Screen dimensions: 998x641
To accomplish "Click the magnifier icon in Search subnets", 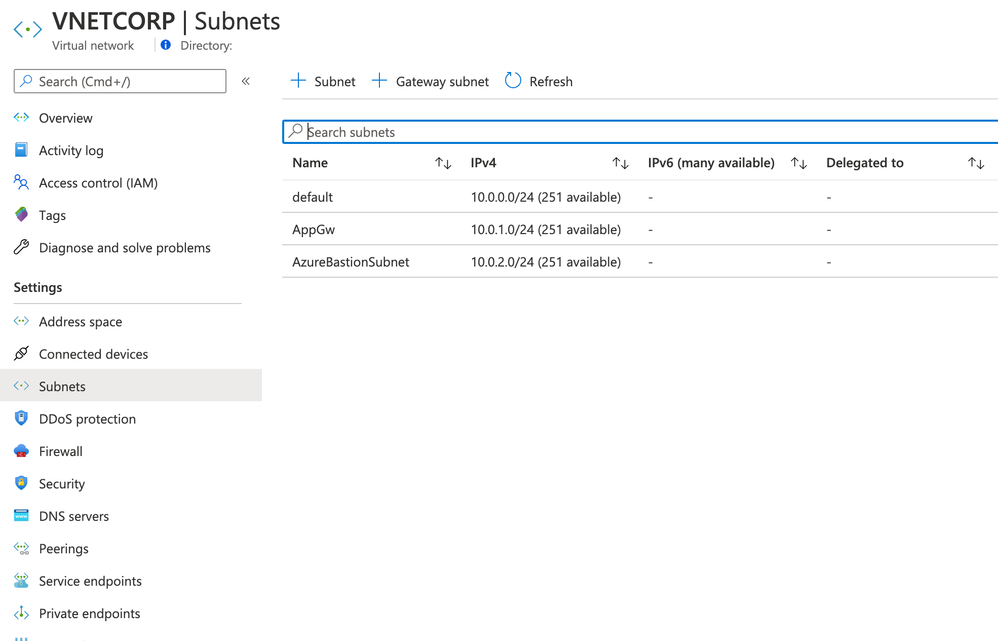I will coord(295,130).
